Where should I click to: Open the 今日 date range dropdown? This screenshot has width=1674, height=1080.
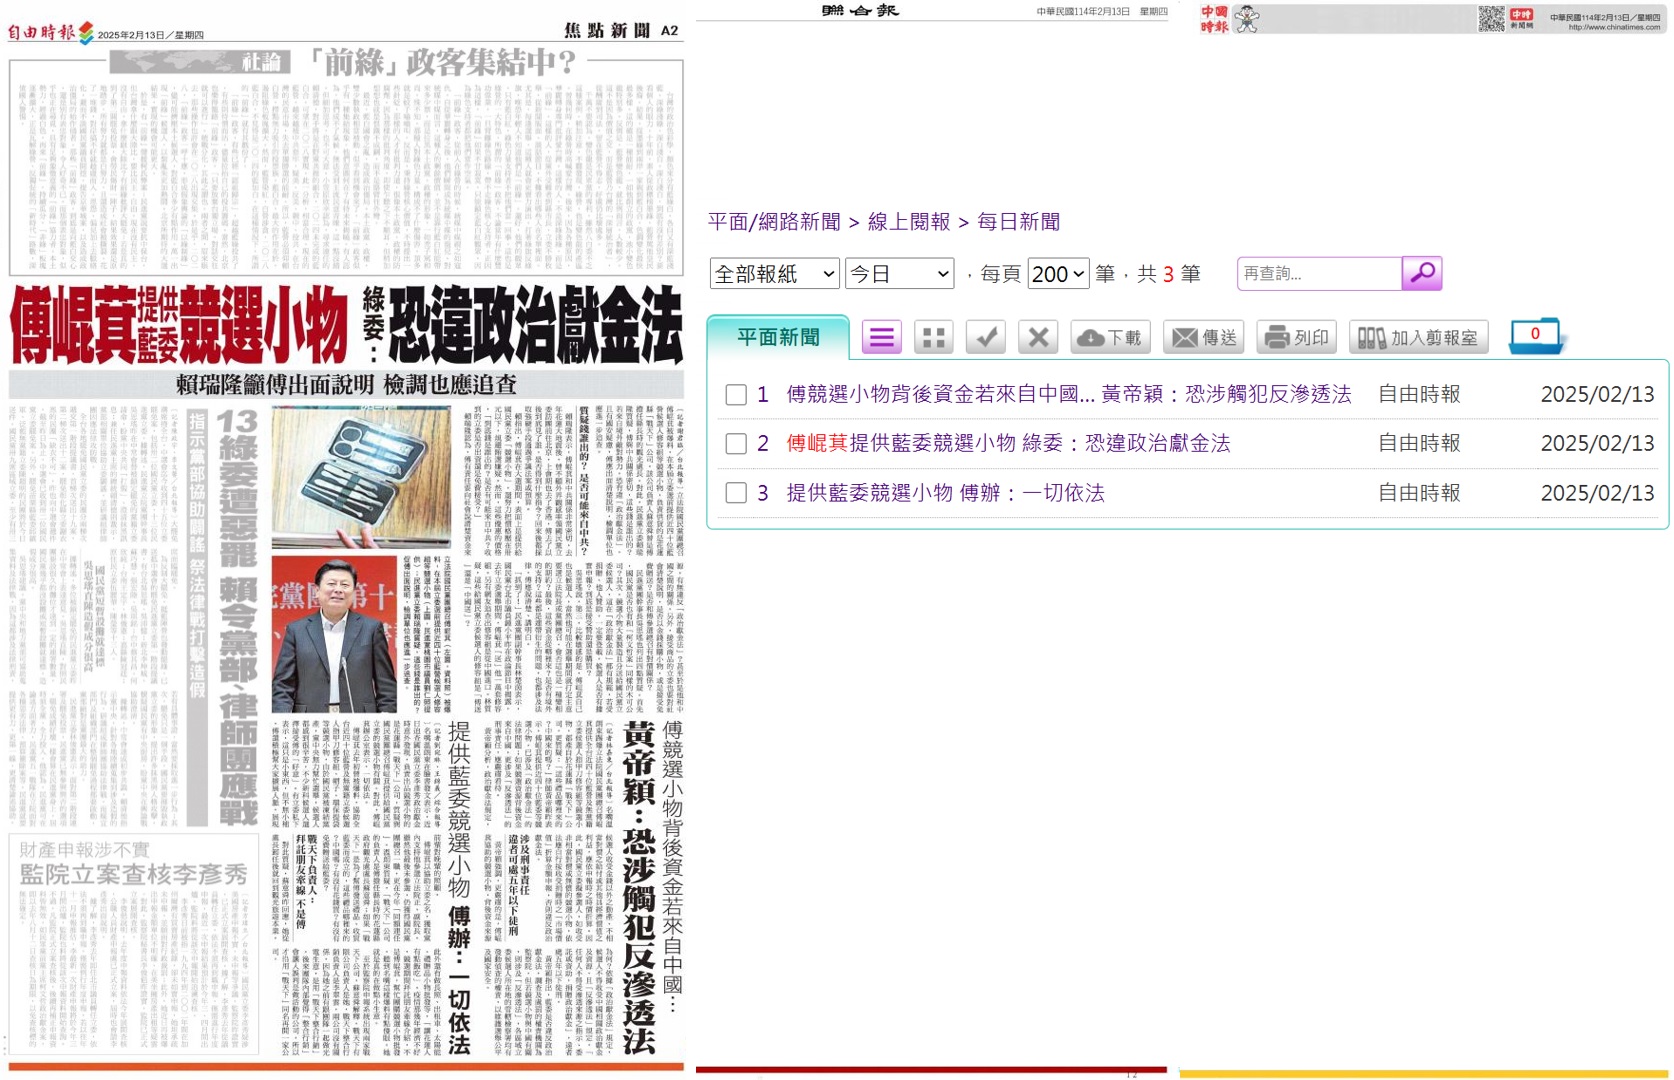coord(899,274)
